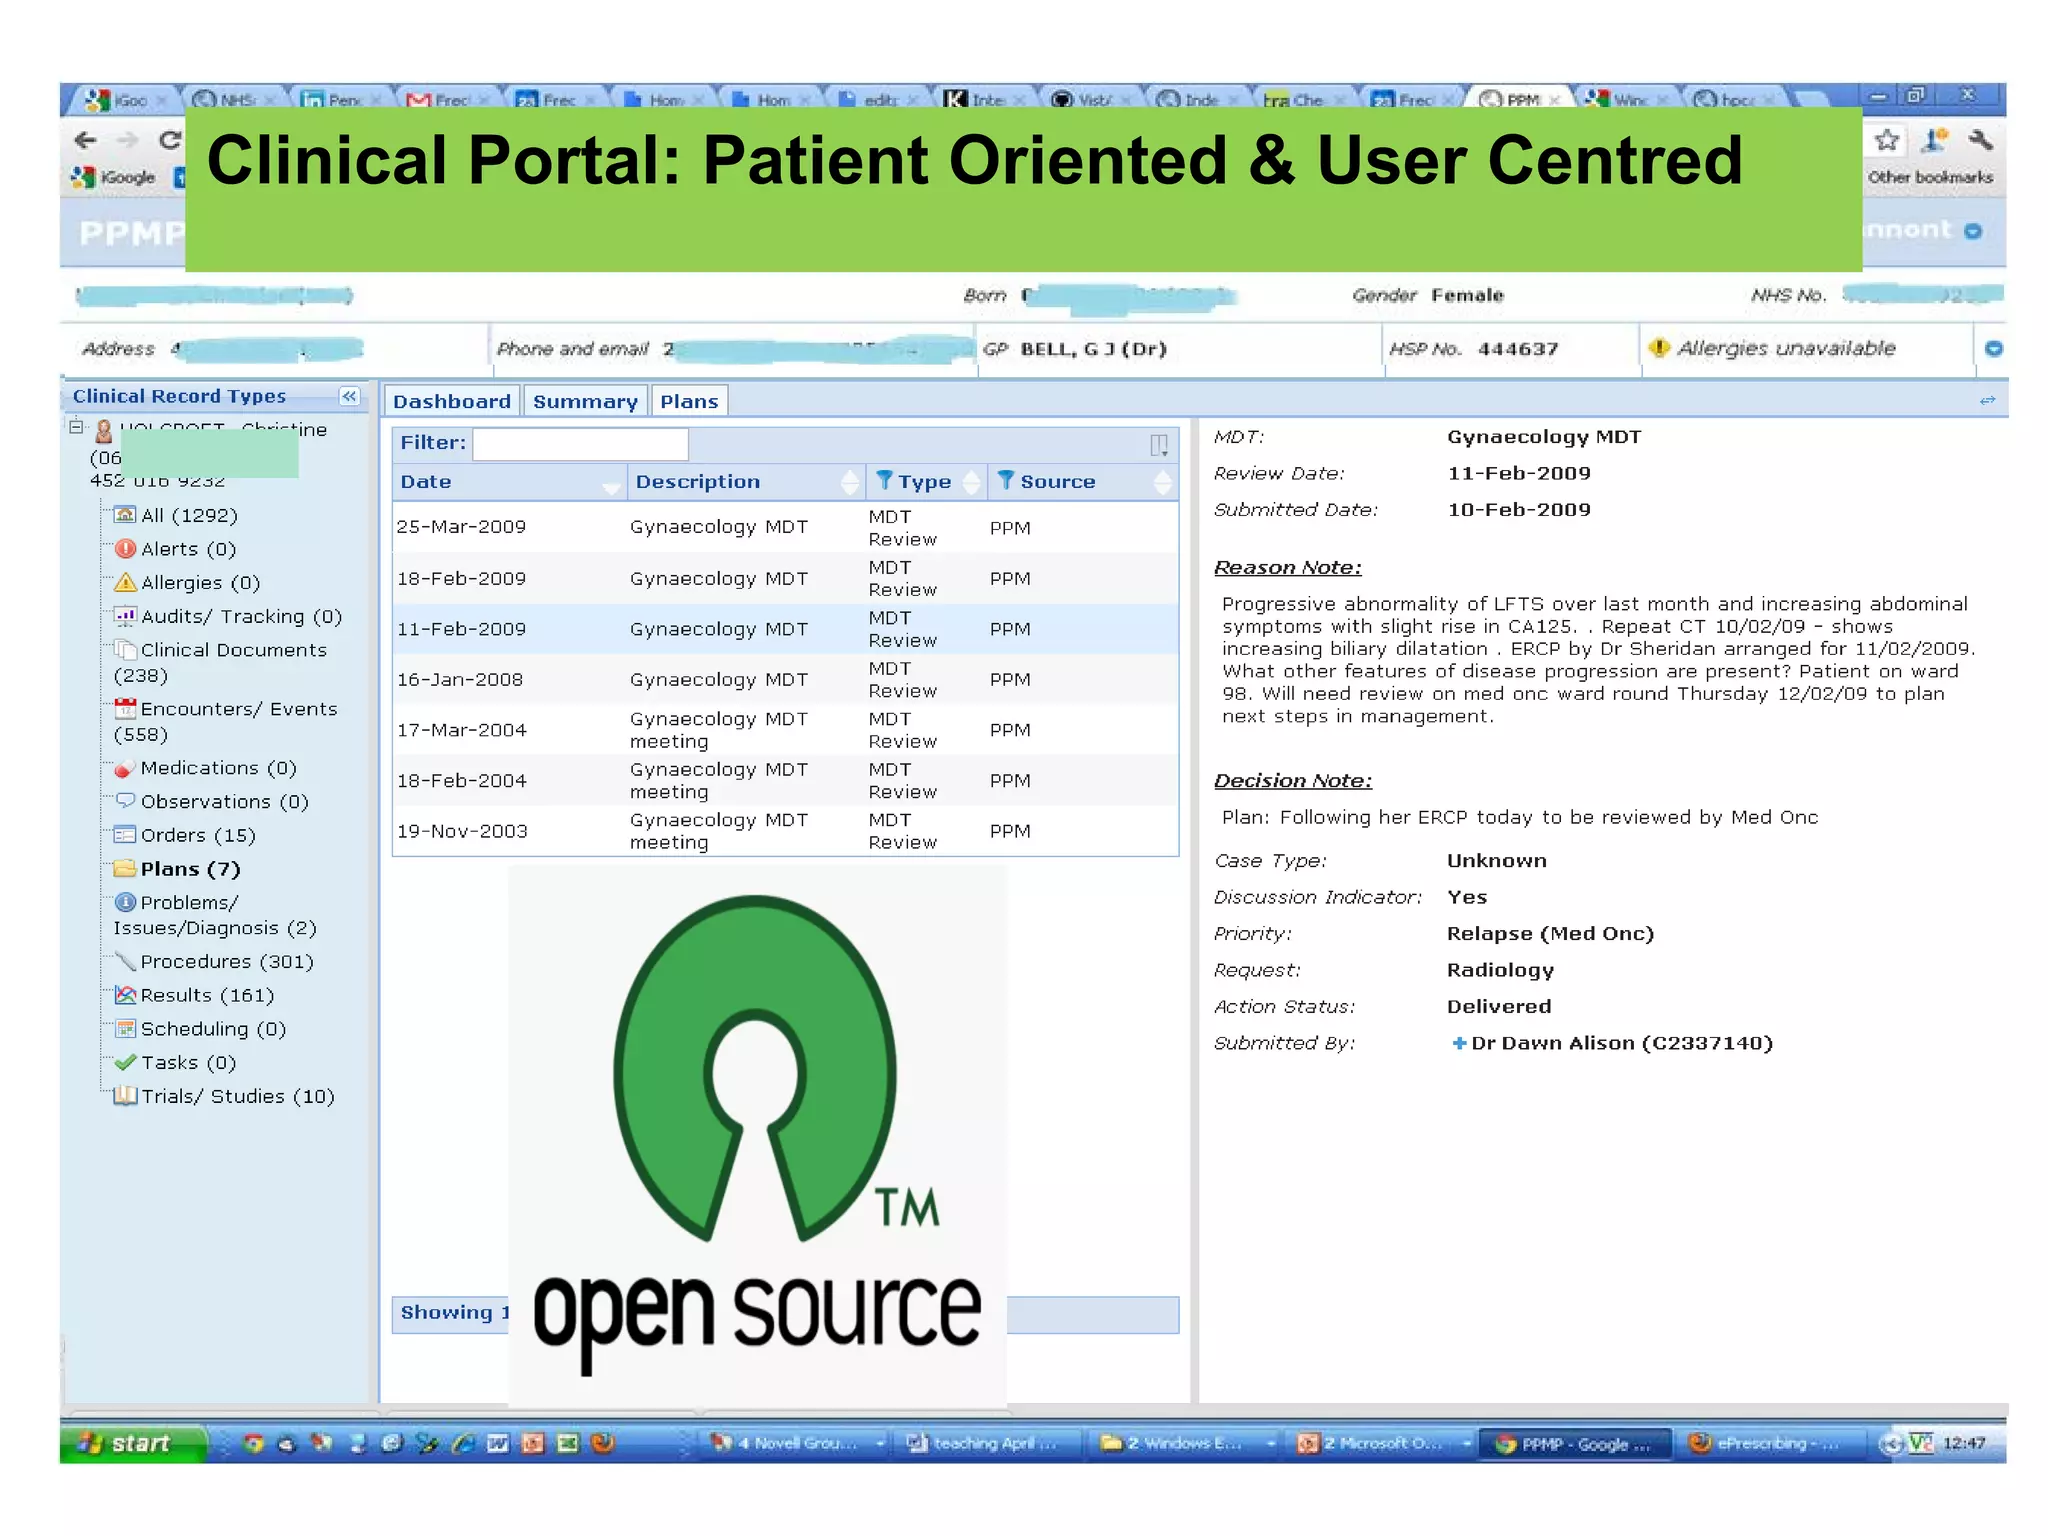Open the Procedures (301) scalpel icon

coord(125,961)
